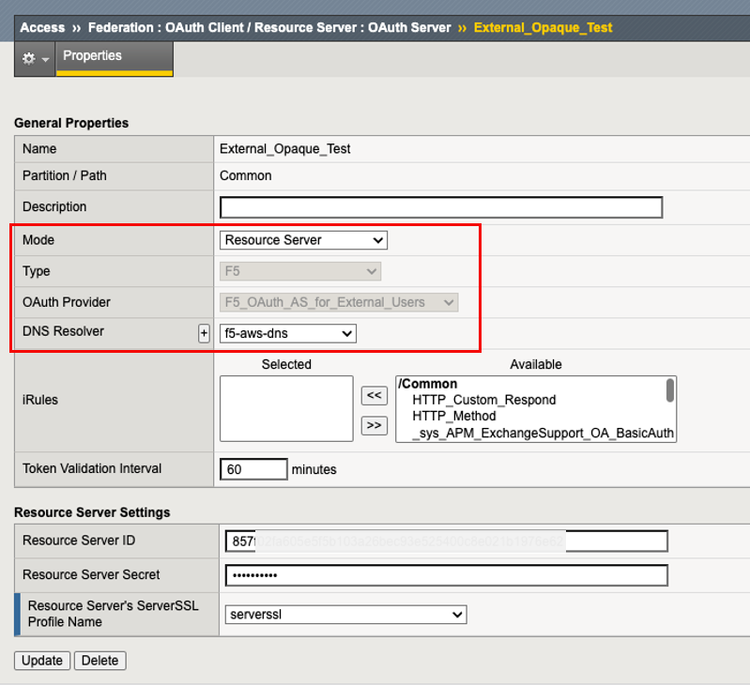This screenshot has height=685, width=750.
Task: Click the Resource Server ID field
Action: pyautogui.click(x=446, y=541)
